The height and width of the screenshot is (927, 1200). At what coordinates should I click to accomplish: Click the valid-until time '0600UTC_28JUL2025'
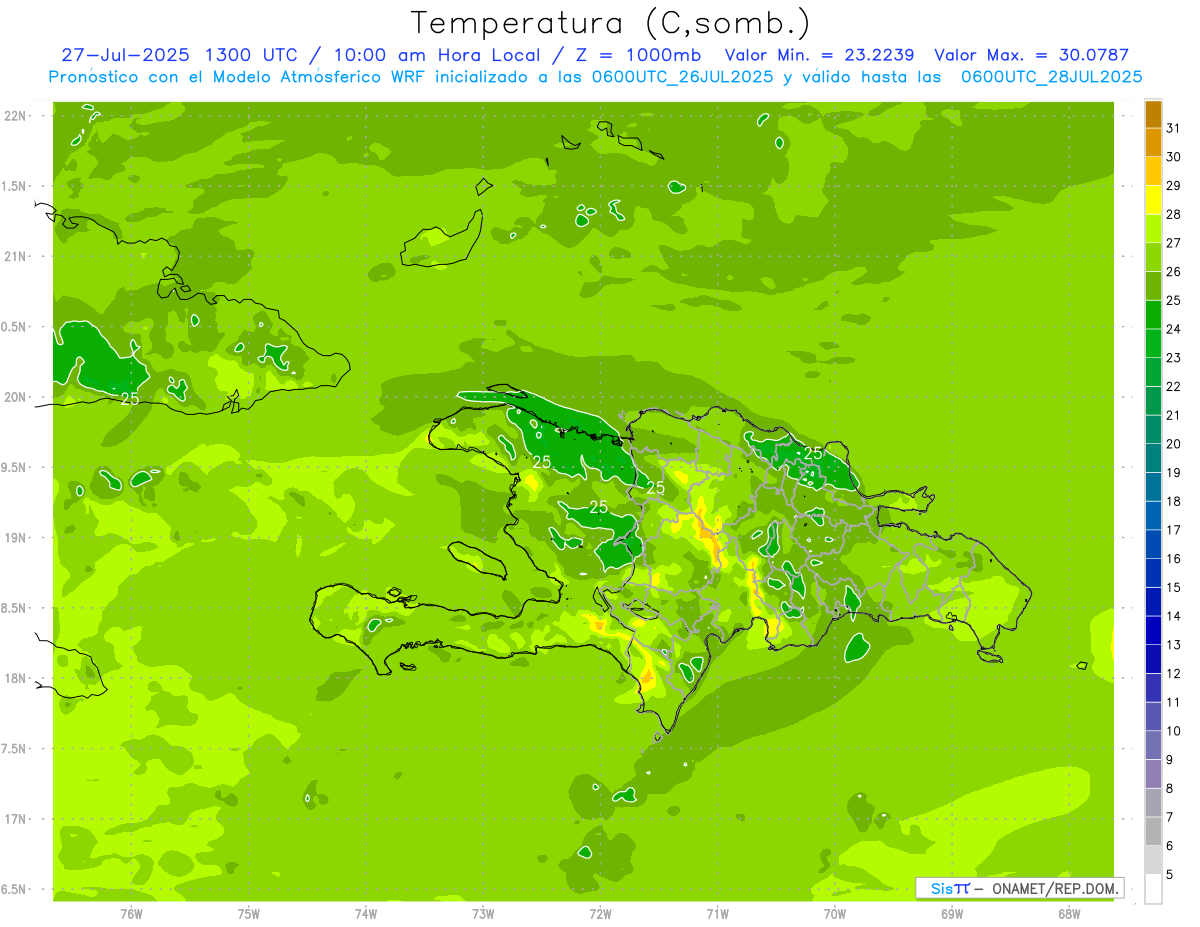(x=1051, y=77)
